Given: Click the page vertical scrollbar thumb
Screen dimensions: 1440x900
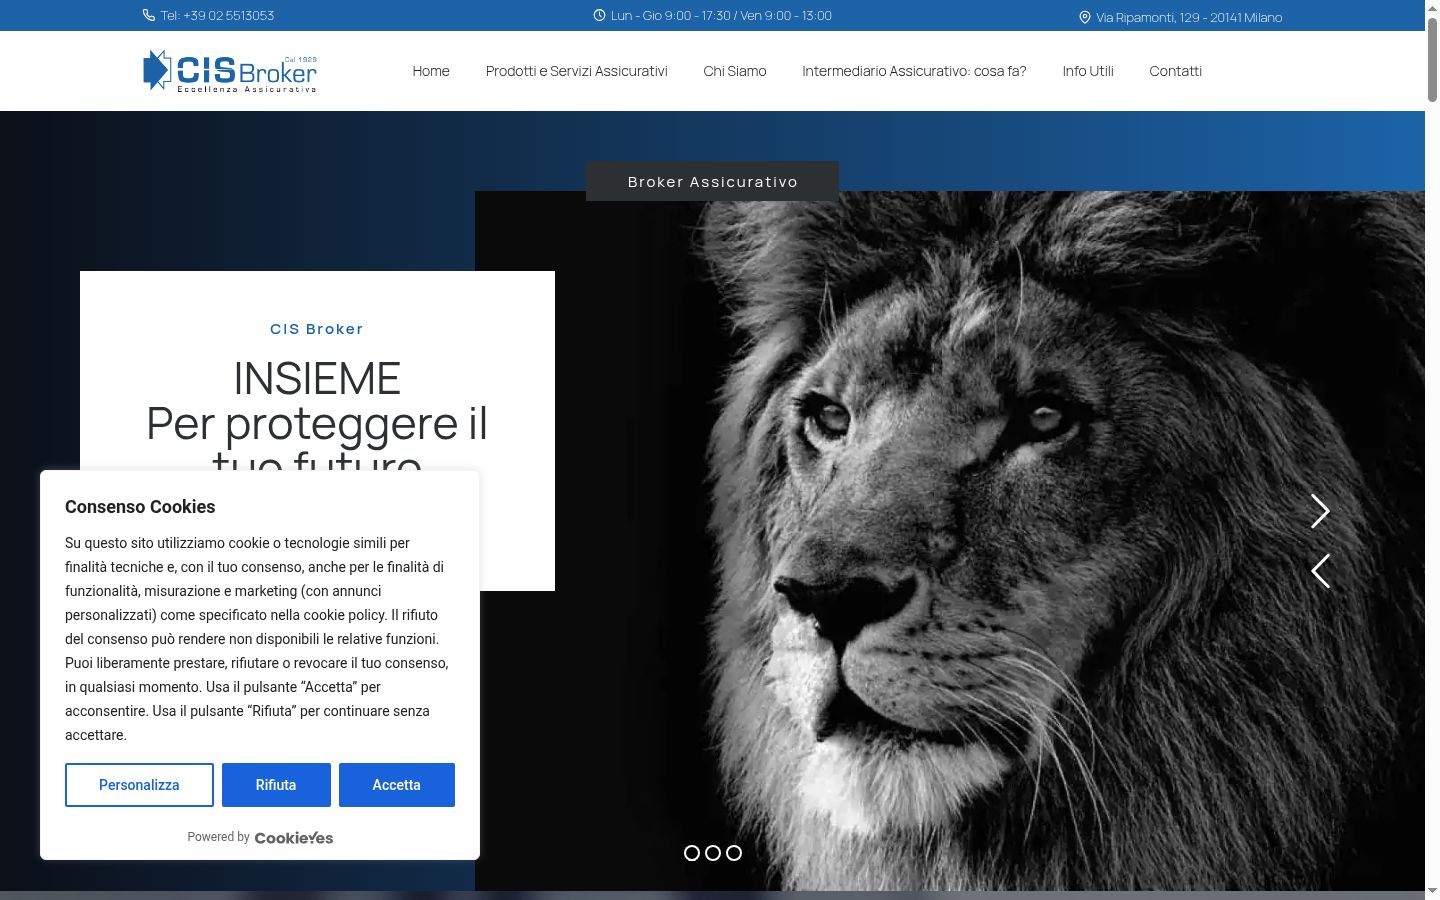Looking at the screenshot, I should [x=1432, y=59].
